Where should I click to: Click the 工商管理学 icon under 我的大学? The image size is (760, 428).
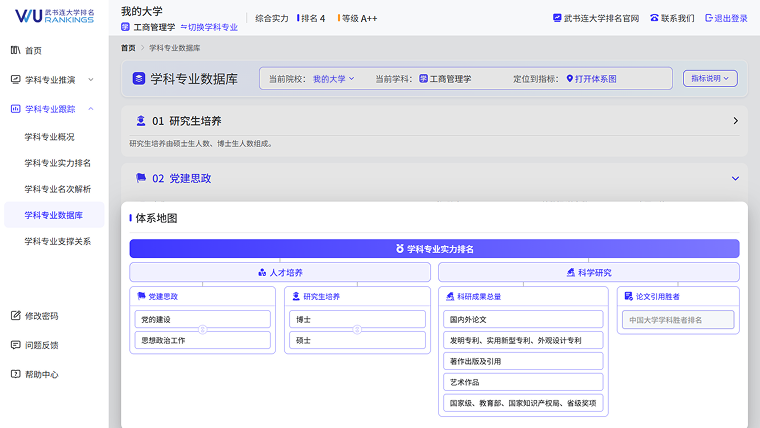126,27
